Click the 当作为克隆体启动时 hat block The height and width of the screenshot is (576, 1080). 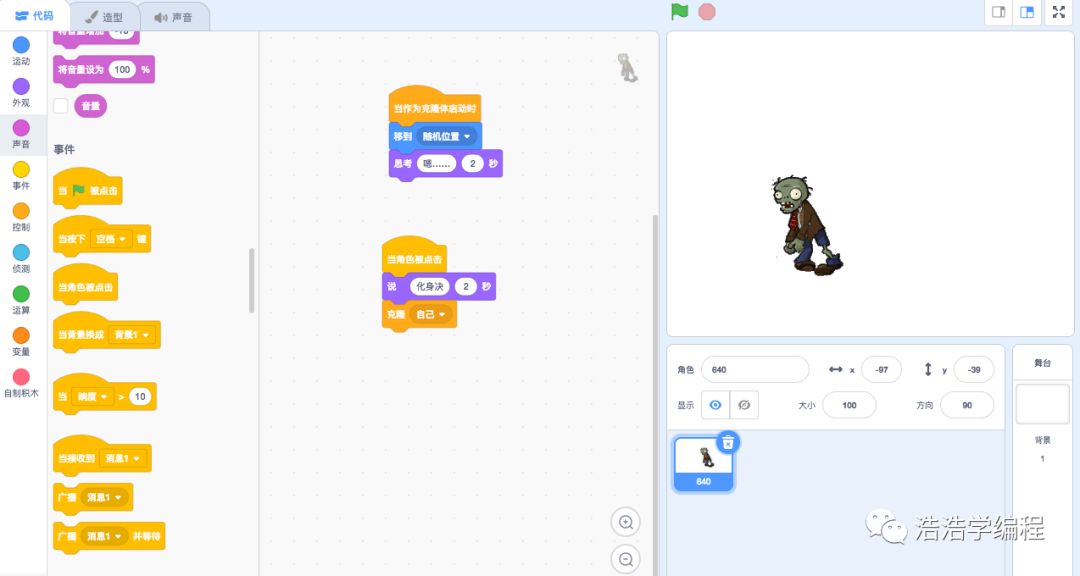pyautogui.click(x=434, y=106)
